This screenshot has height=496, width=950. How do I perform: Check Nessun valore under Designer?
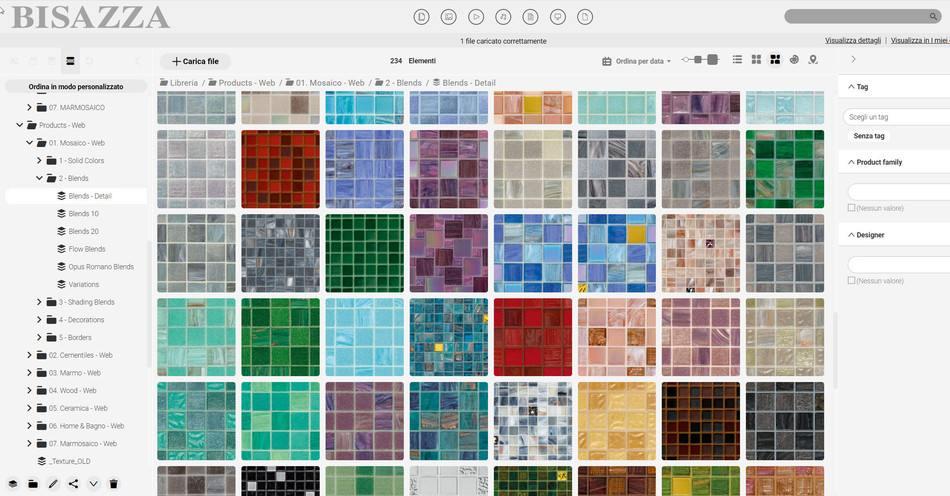click(x=851, y=280)
